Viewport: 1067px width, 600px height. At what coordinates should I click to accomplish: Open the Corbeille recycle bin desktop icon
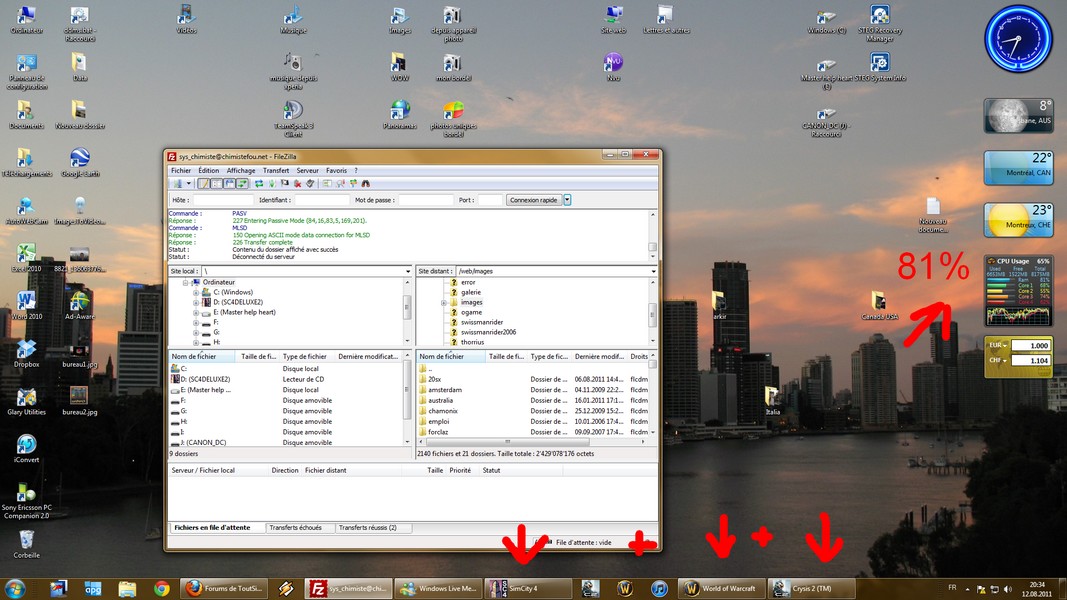(x=27, y=544)
